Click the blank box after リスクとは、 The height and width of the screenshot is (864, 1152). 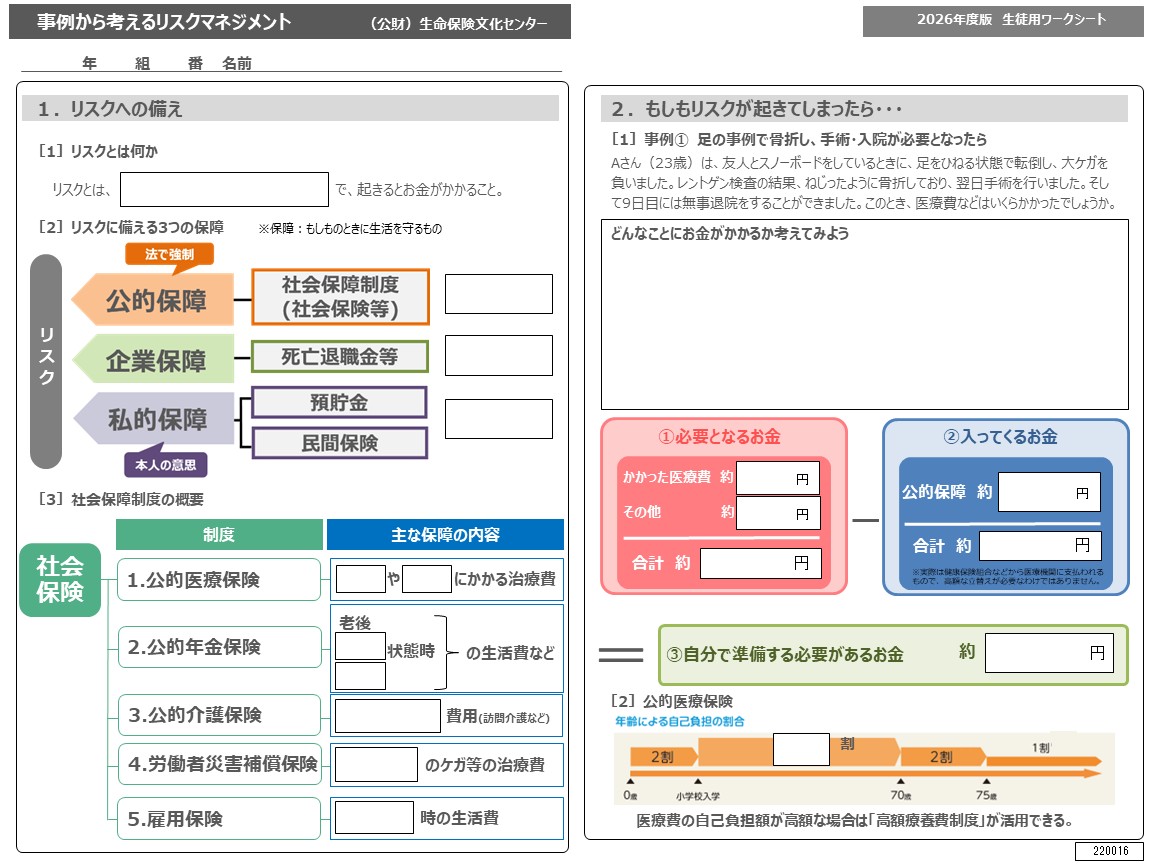pyautogui.click(x=224, y=189)
